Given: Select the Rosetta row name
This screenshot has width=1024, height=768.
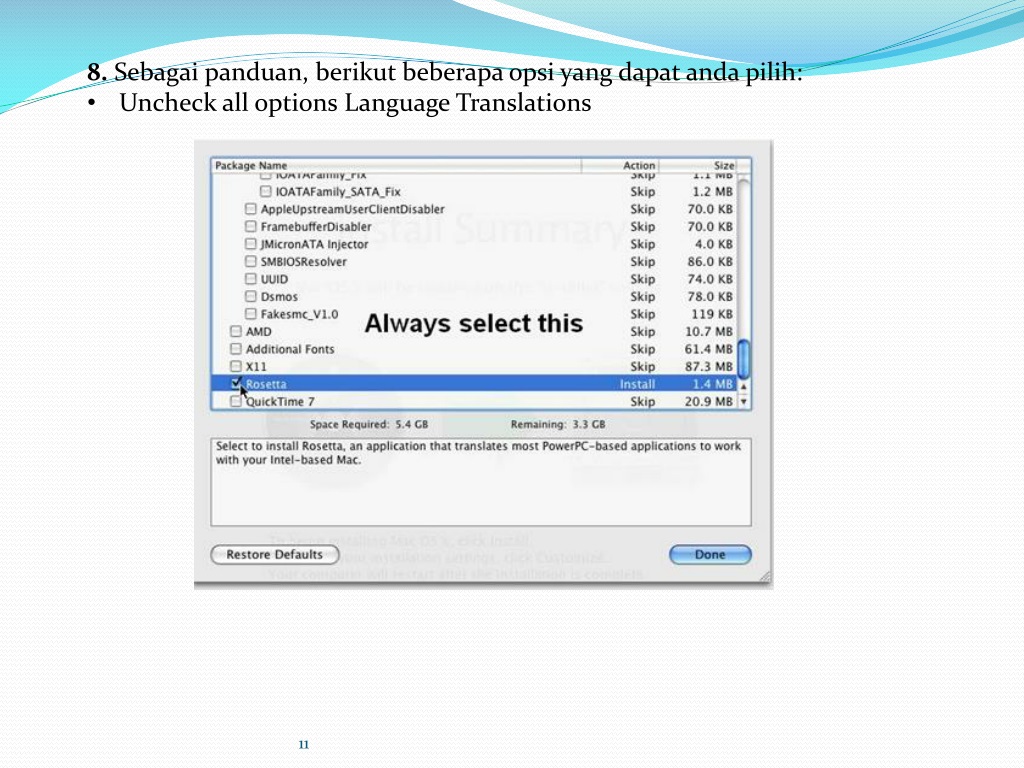Looking at the screenshot, I should pos(266,384).
